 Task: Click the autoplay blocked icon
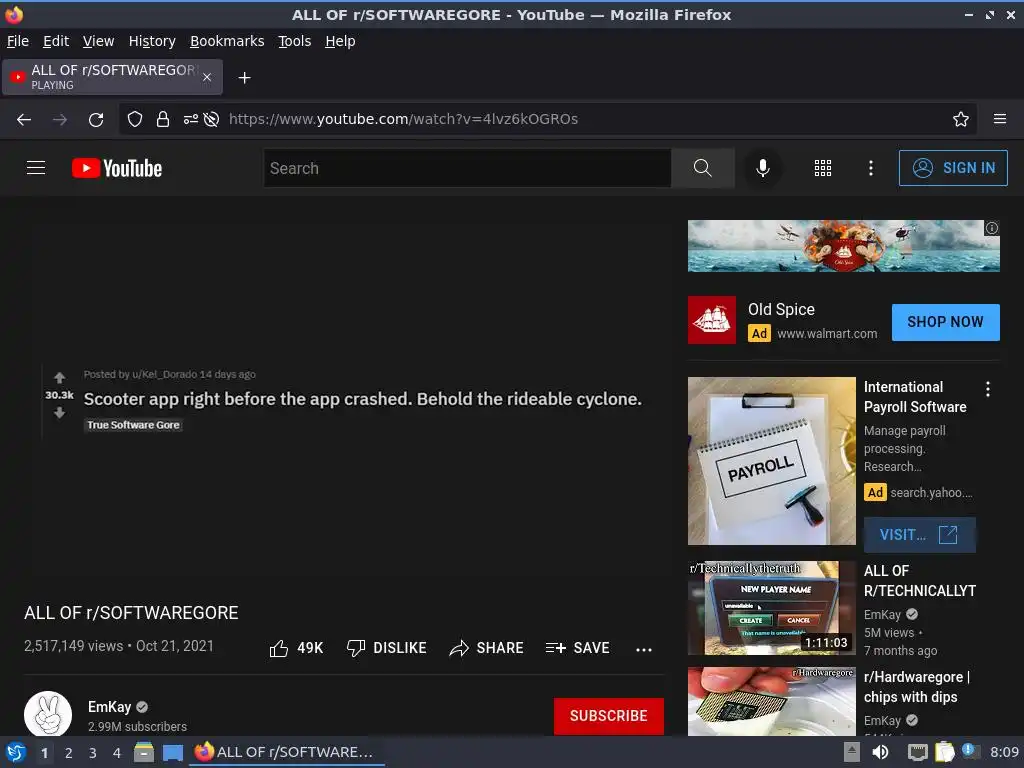pos(211,119)
